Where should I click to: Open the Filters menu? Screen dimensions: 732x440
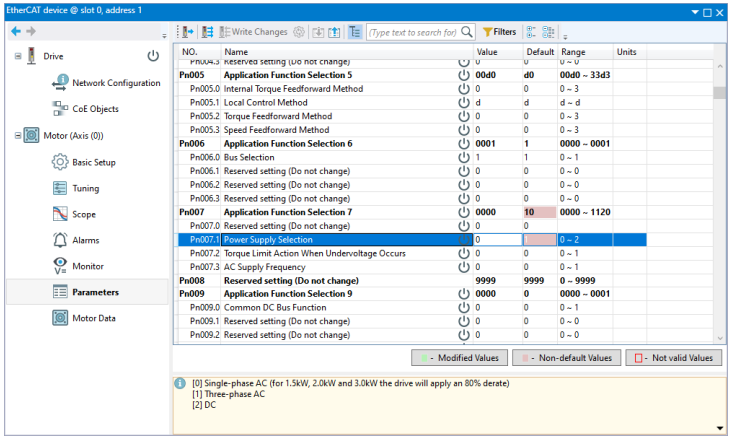coord(500,32)
